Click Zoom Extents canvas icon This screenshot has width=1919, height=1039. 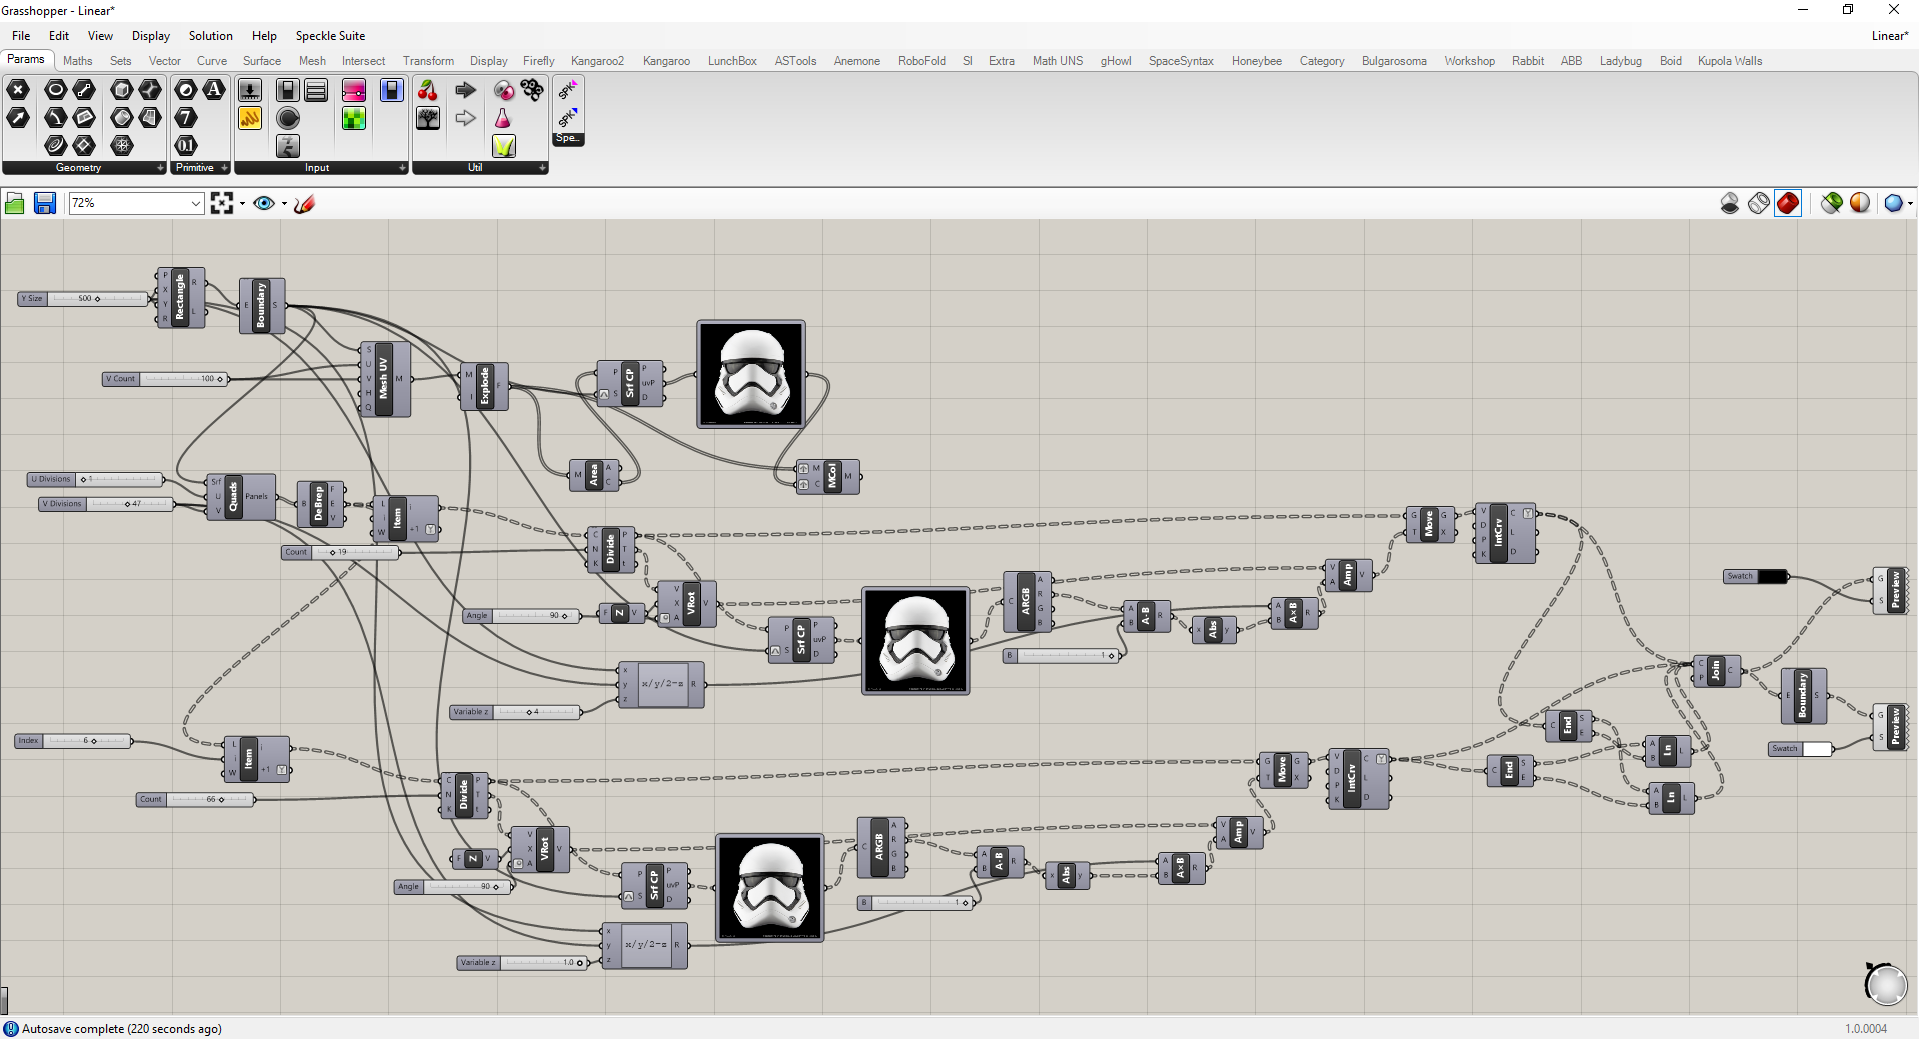(222, 204)
